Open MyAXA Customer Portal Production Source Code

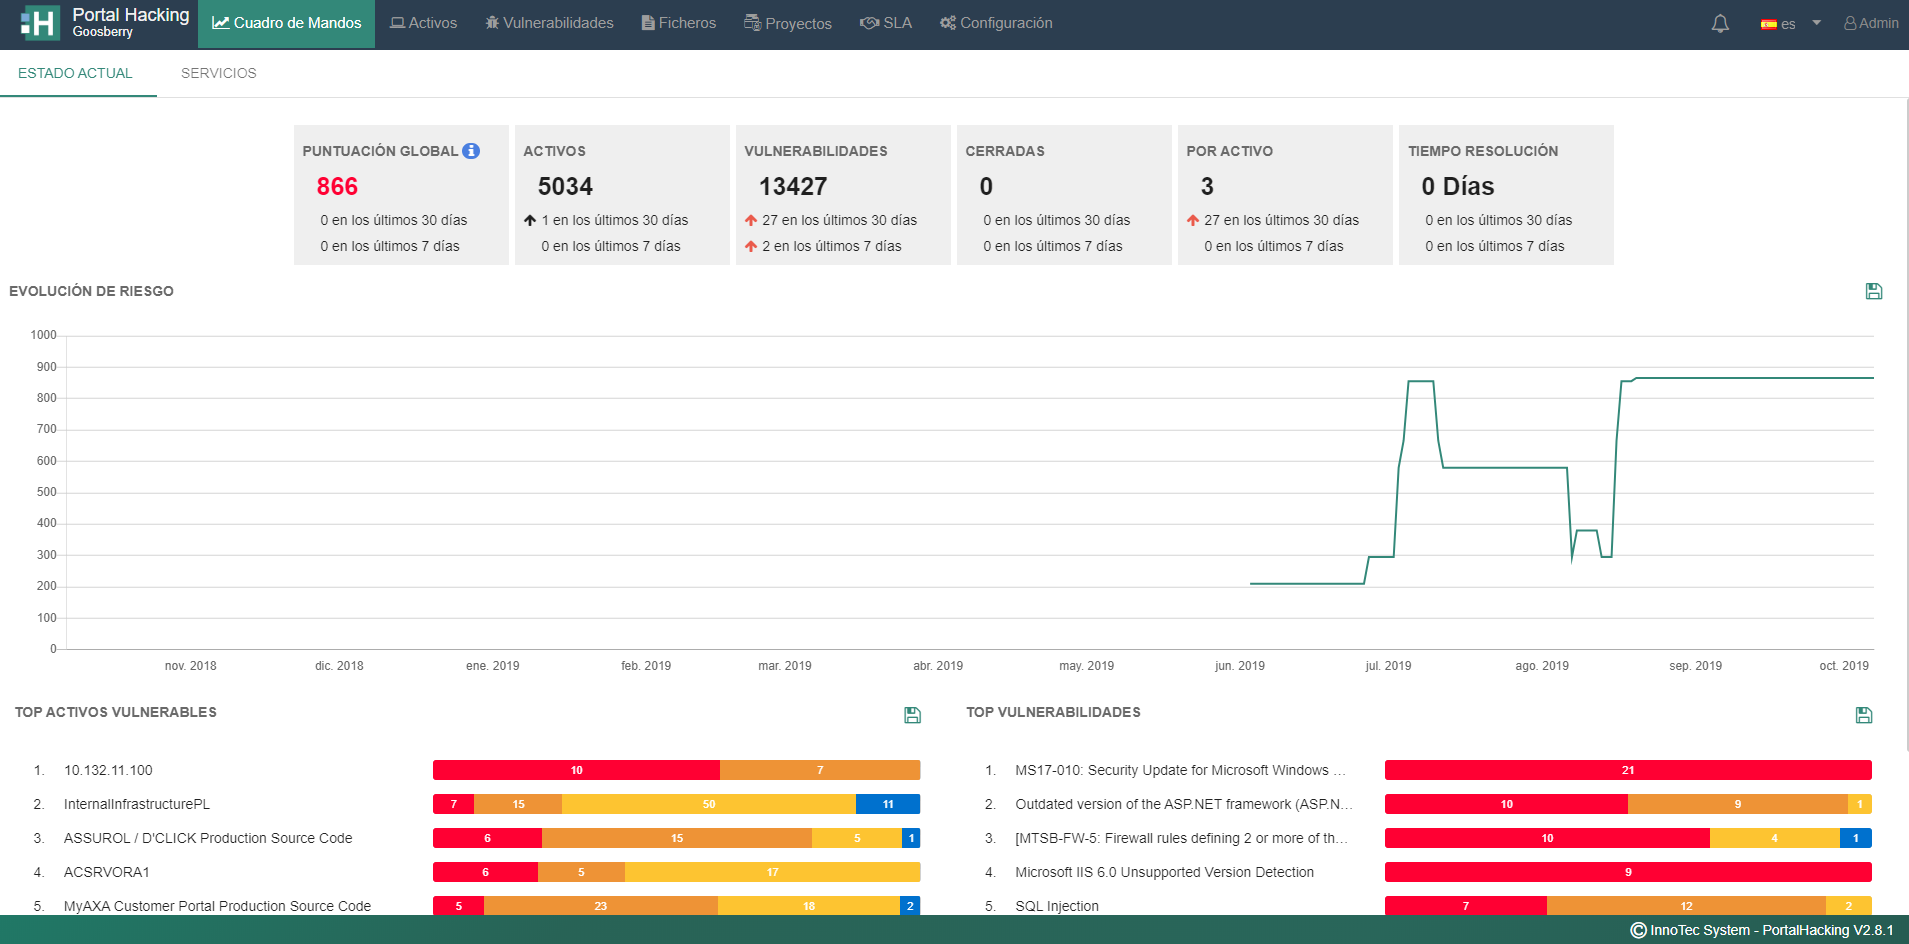pyautogui.click(x=217, y=906)
